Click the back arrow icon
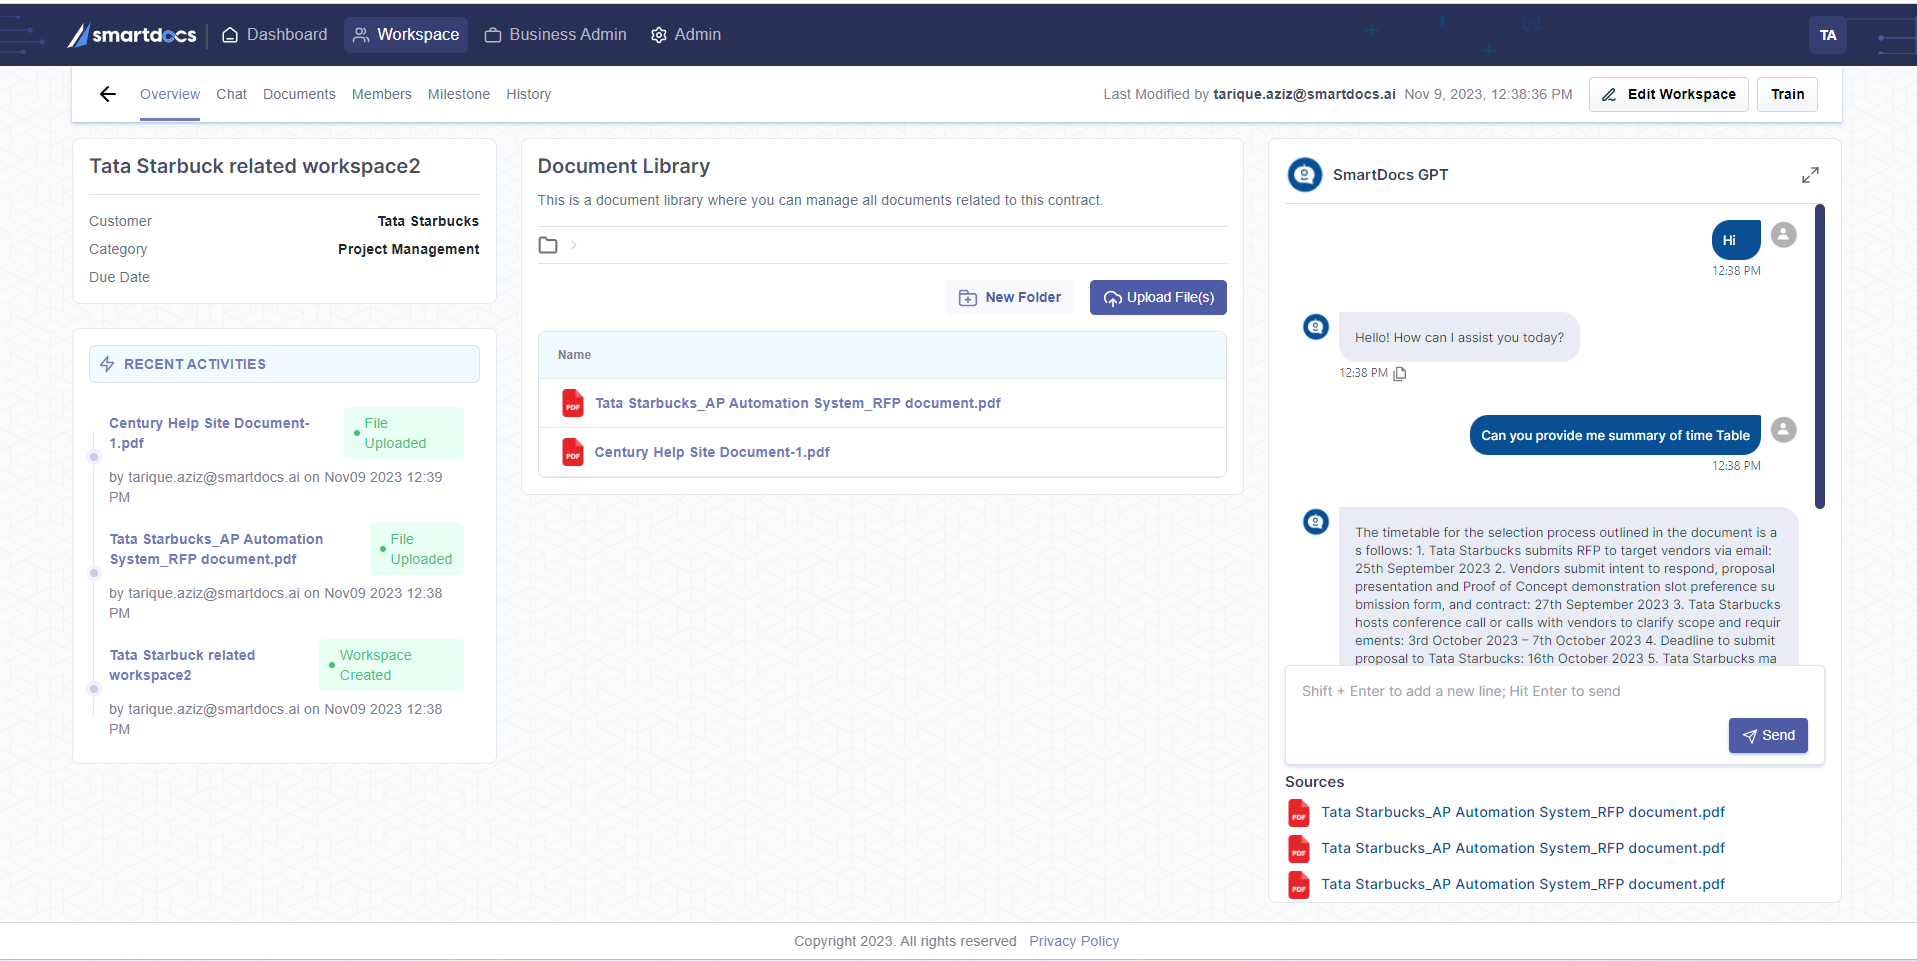The image size is (1917, 961). point(108,94)
